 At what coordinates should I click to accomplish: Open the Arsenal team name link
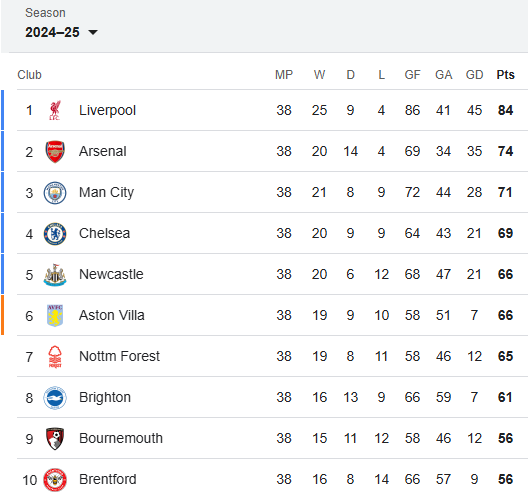pyautogui.click(x=103, y=151)
